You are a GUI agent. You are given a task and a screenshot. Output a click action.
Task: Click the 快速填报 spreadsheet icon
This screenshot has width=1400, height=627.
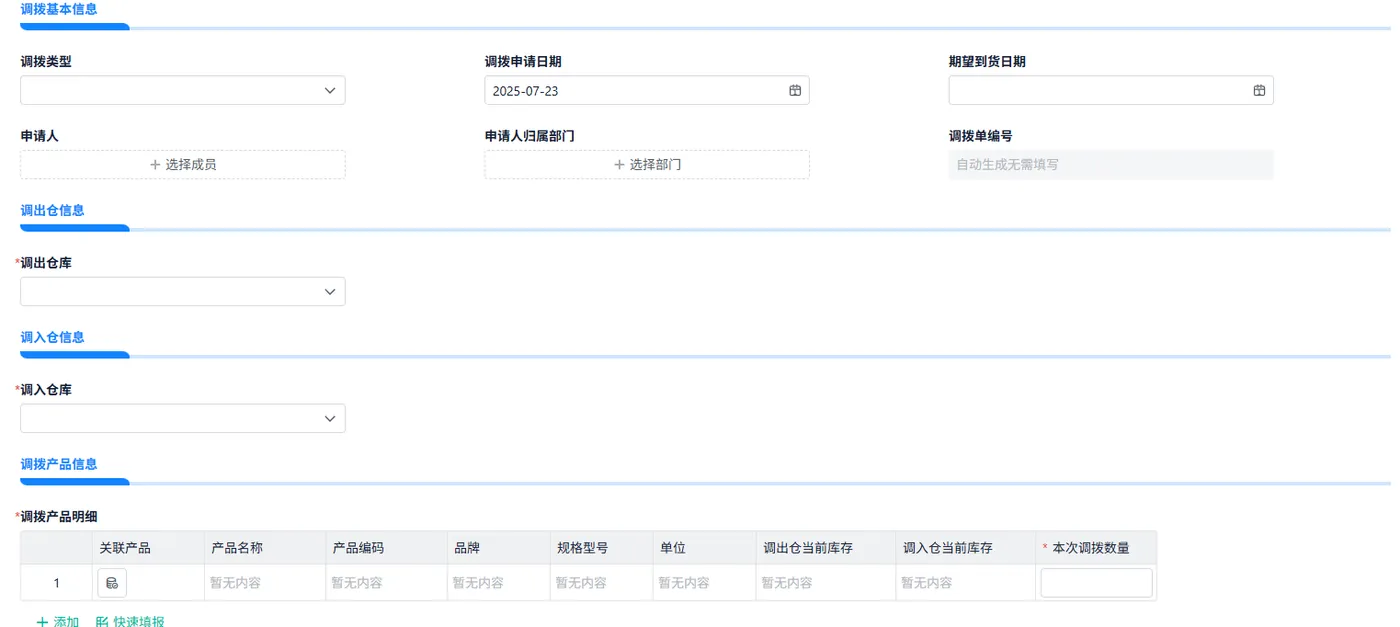(x=102, y=622)
